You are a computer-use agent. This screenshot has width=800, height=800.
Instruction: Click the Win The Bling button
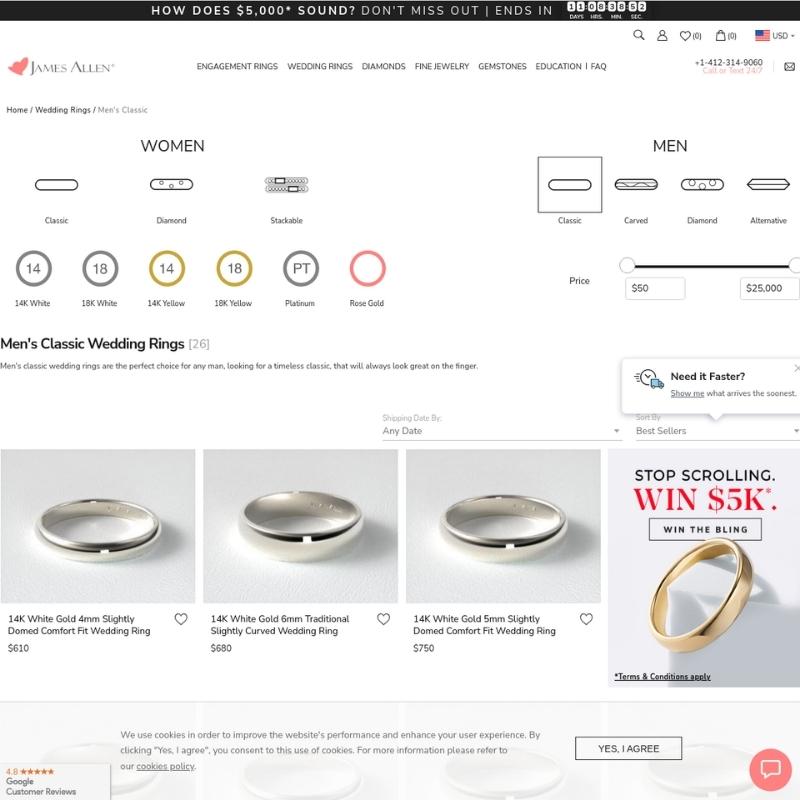tap(705, 529)
